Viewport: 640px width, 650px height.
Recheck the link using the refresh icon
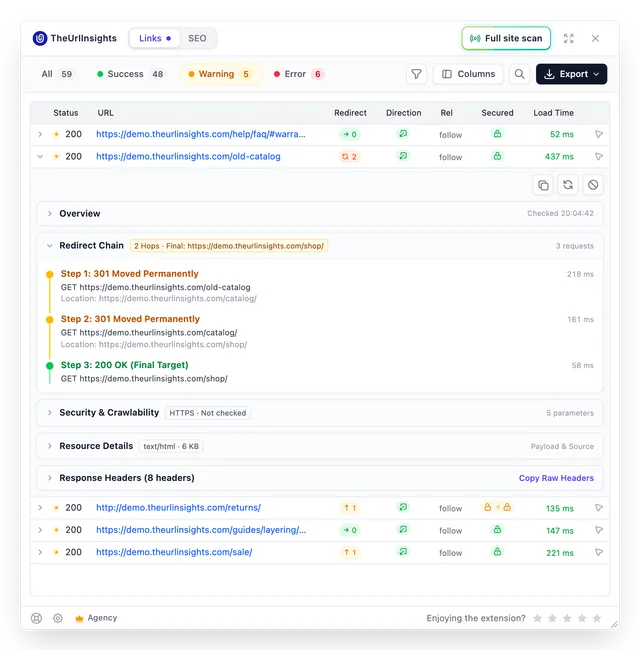coord(568,185)
